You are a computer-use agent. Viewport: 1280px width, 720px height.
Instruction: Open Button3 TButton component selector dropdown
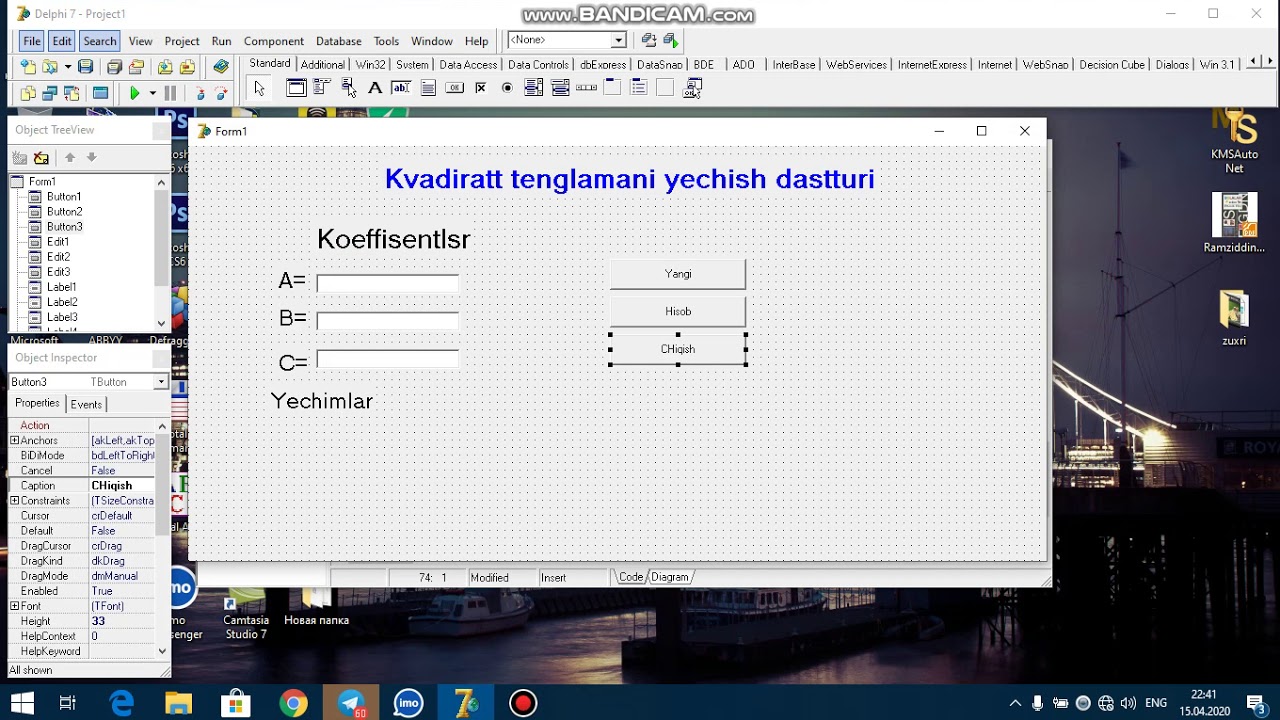pyautogui.click(x=160, y=382)
